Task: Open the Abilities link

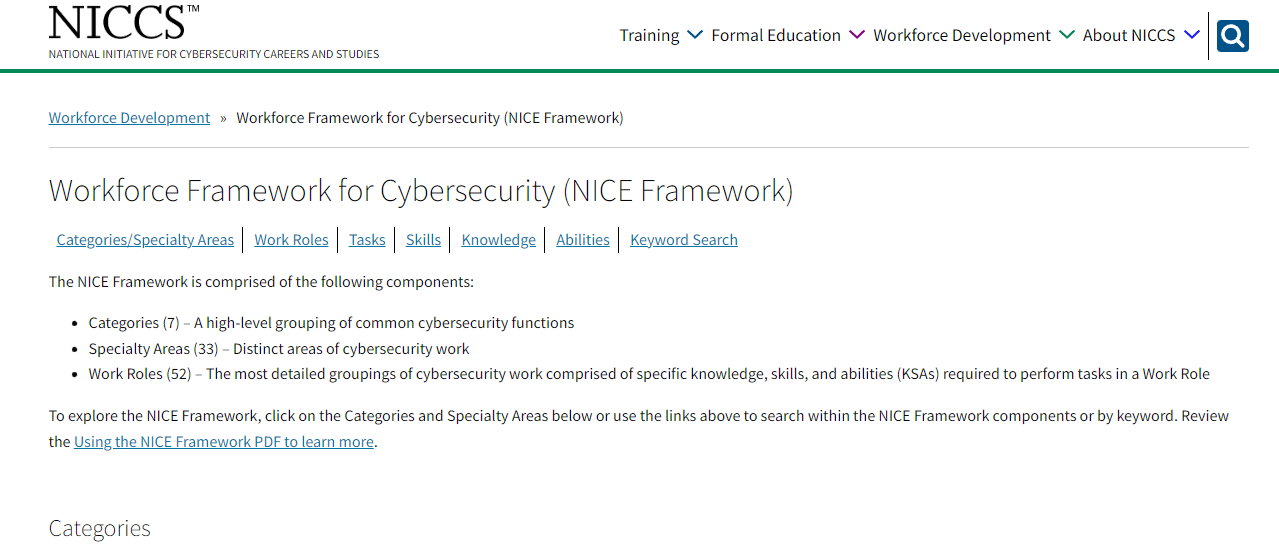Action: [x=583, y=240]
